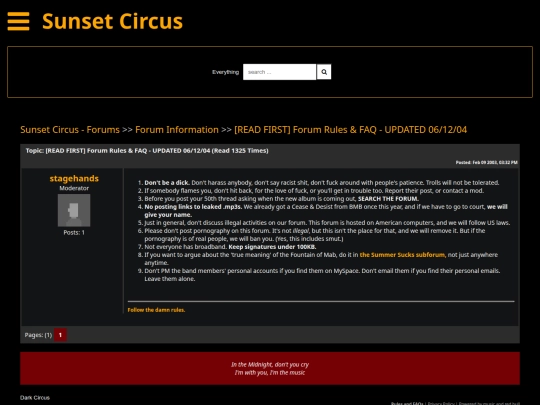Screen dimensions: 540x405
Task: Click the stagehands avatar image
Action: click(74, 210)
